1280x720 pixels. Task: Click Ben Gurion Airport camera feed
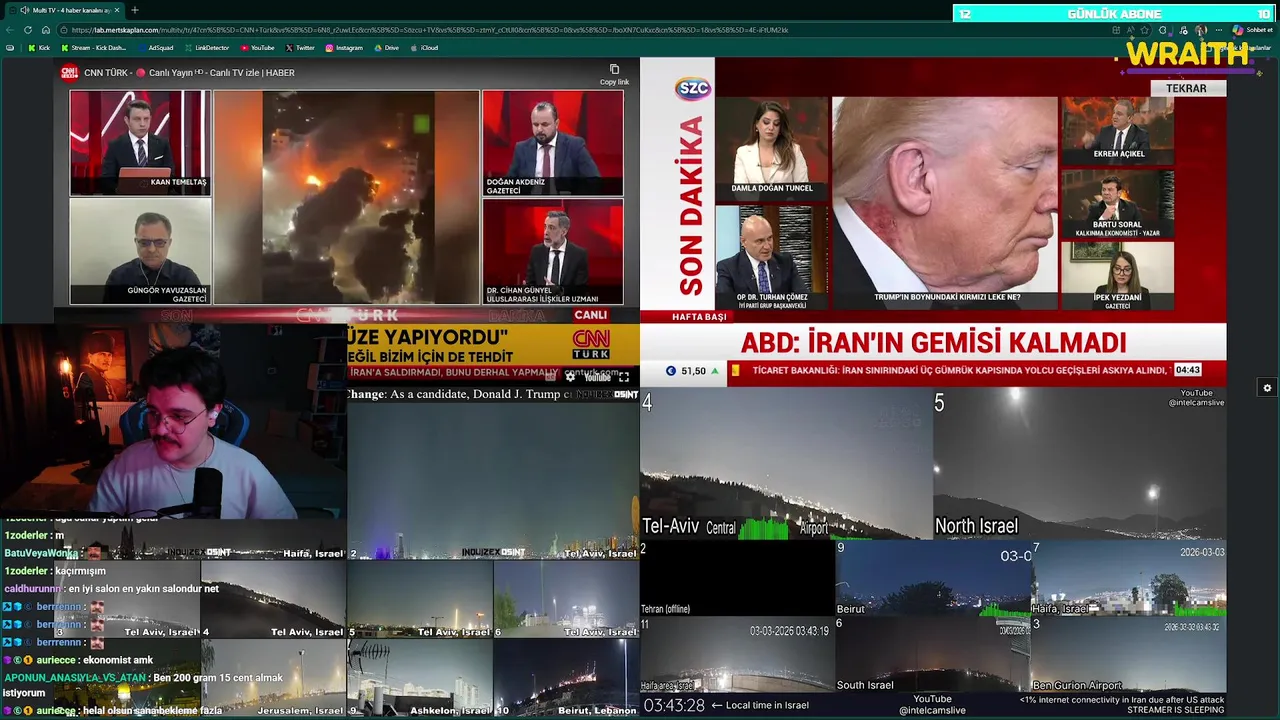(x=1129, y=654)
